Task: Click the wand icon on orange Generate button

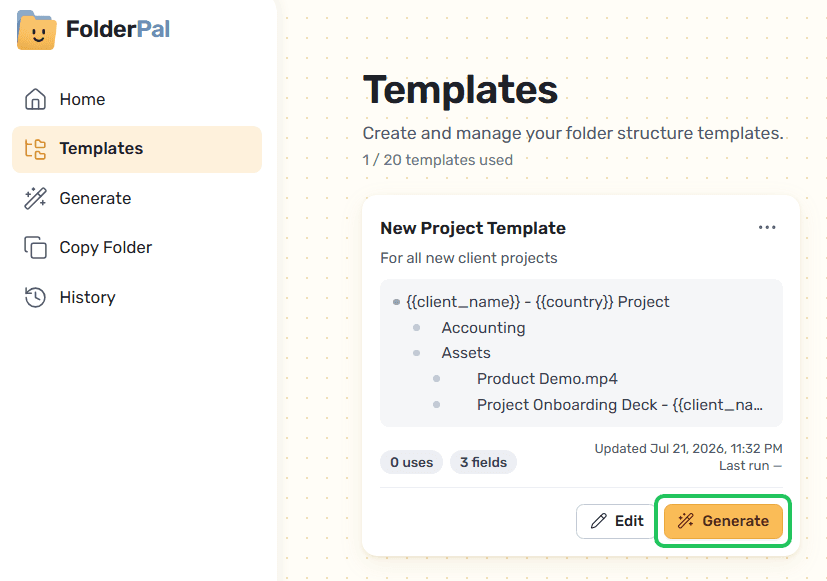Action: pos(686,521)
